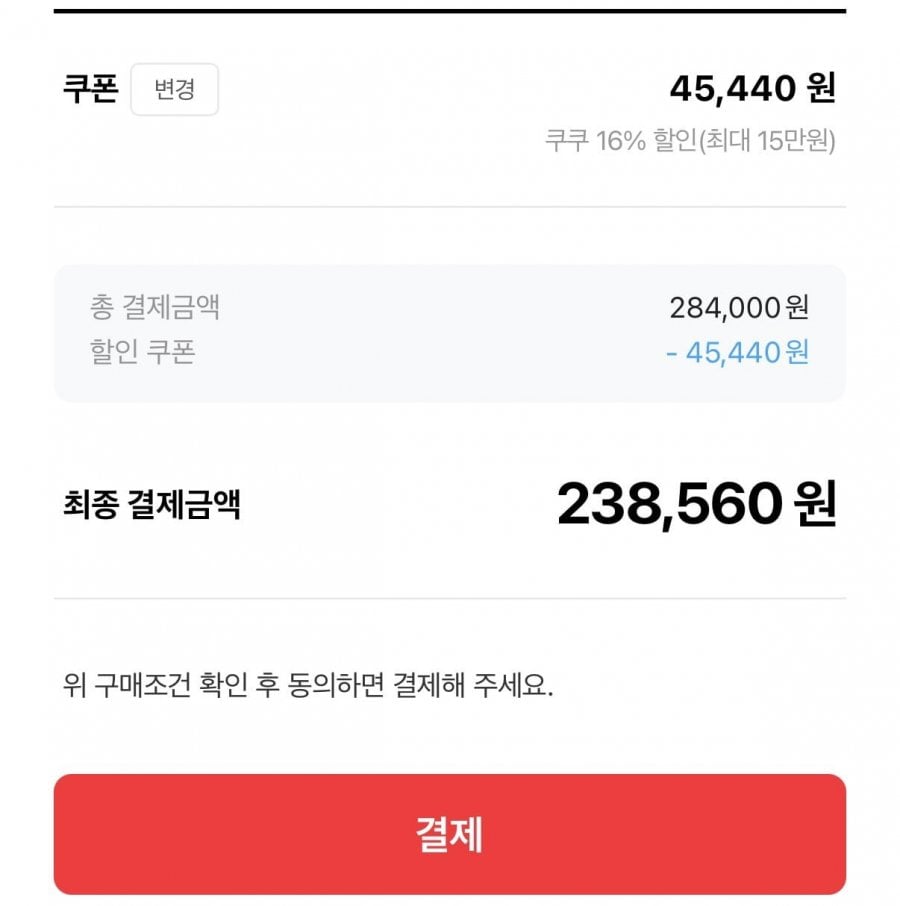Click the 위 구매조건 확인 후 동의 notice text
Viewport: 900px width, 906px height.
307,686
